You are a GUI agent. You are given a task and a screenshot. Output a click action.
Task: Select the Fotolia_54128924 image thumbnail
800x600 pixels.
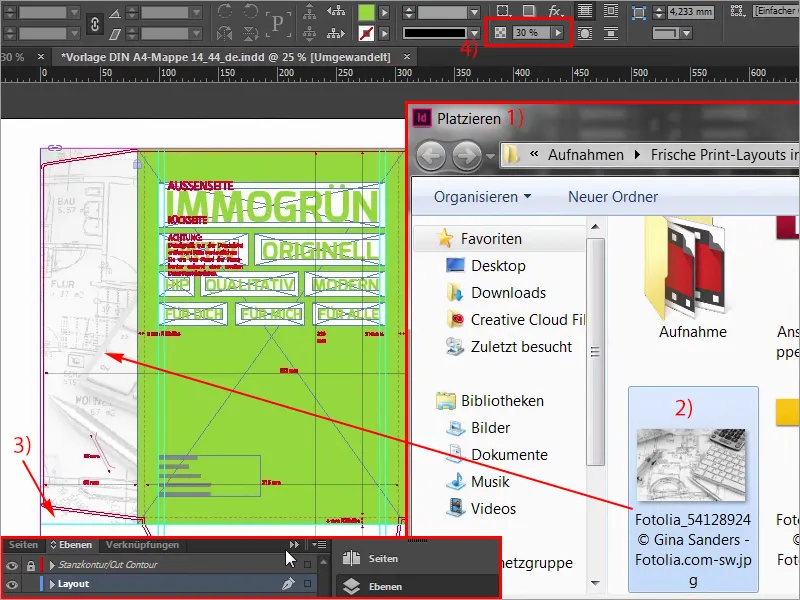coord(693,465)
